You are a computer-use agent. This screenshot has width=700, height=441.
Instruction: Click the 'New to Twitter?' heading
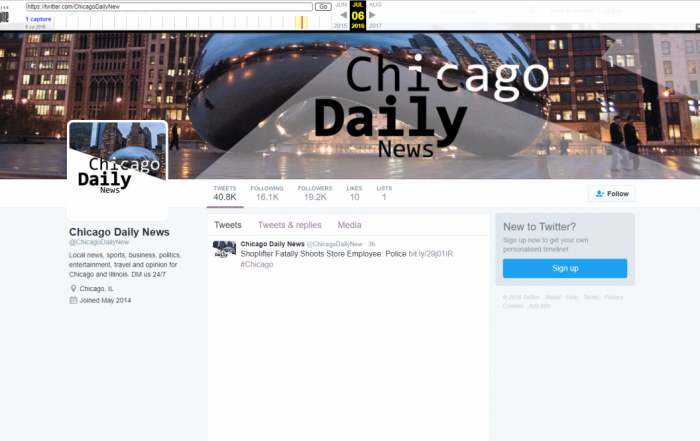click(539, 227)
